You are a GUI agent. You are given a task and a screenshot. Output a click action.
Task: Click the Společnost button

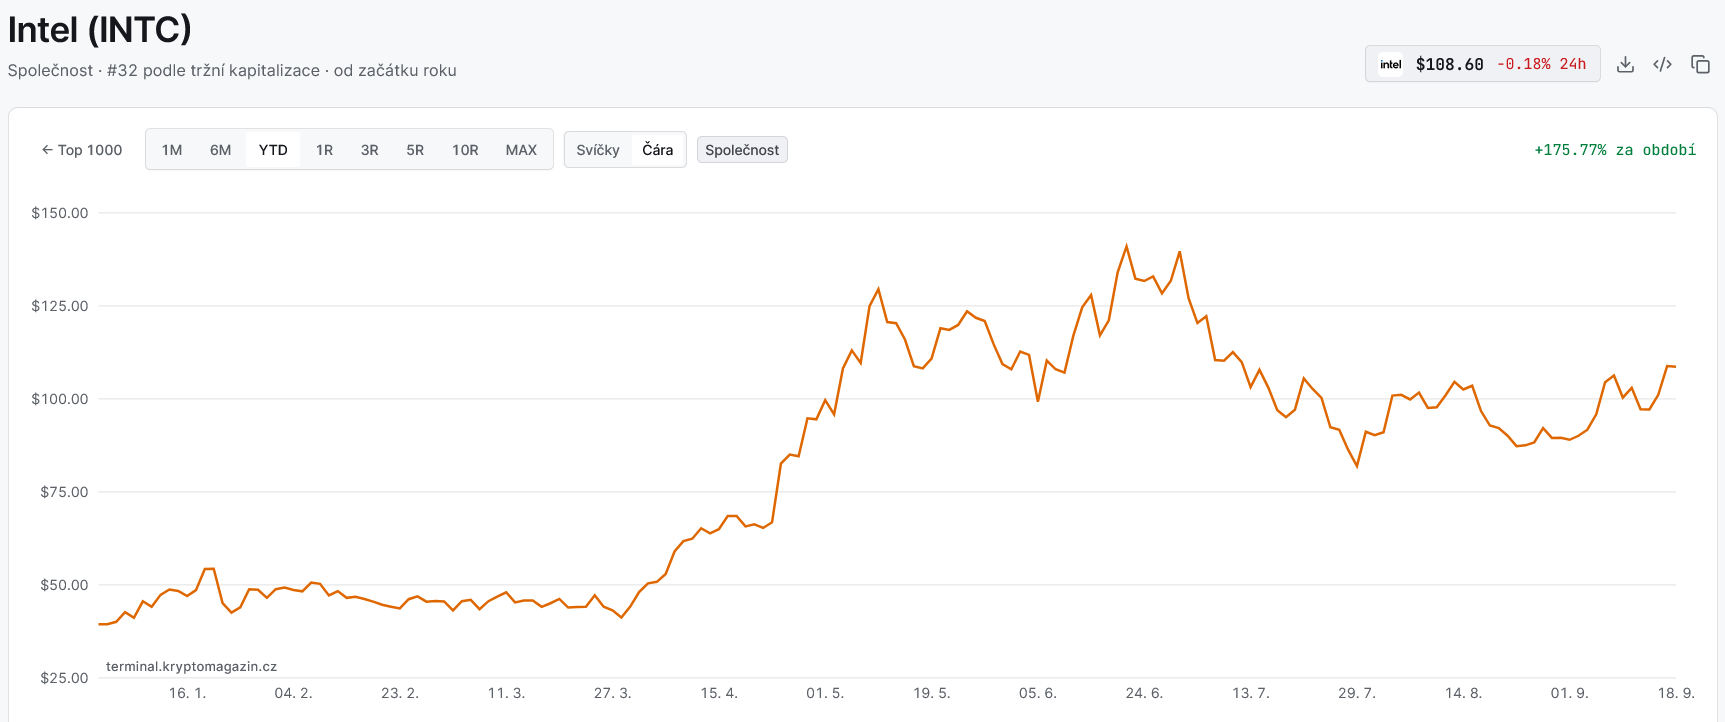(742, 150)
